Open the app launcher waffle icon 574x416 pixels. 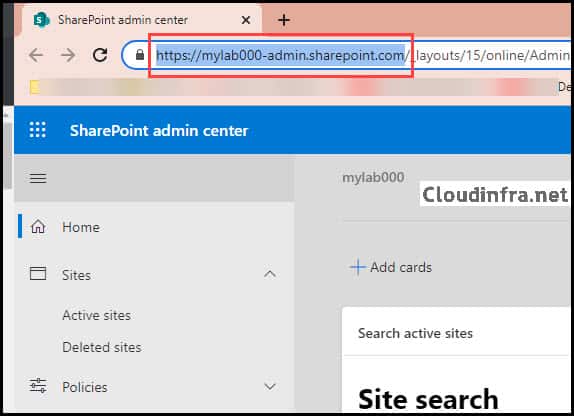point(38,130)
